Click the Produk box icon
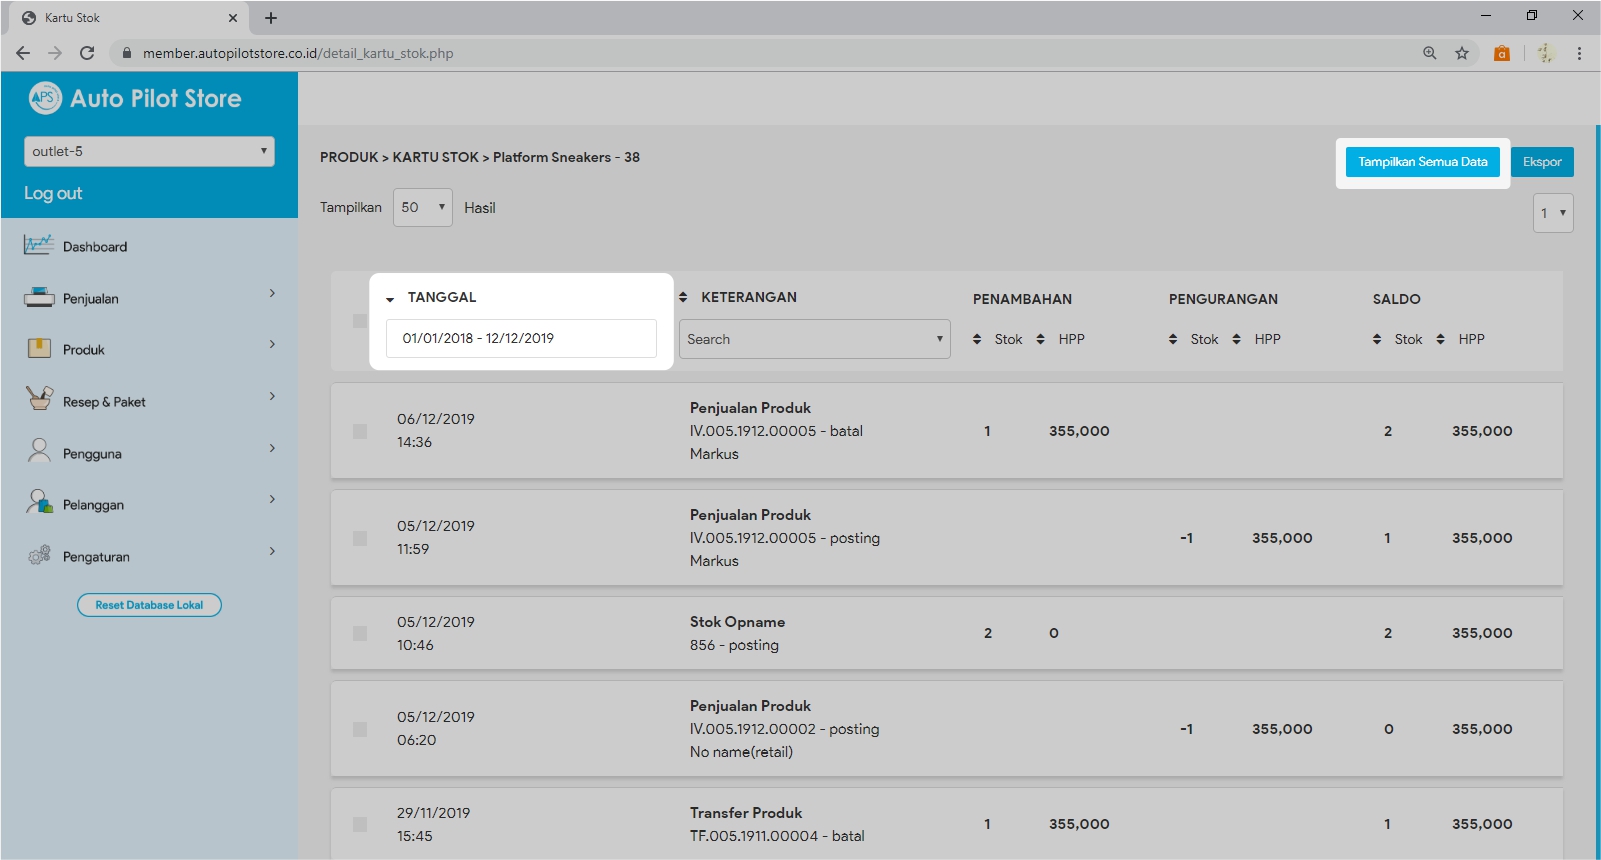This screenshot has width=1601, height=860. click(x=38, y=348)
